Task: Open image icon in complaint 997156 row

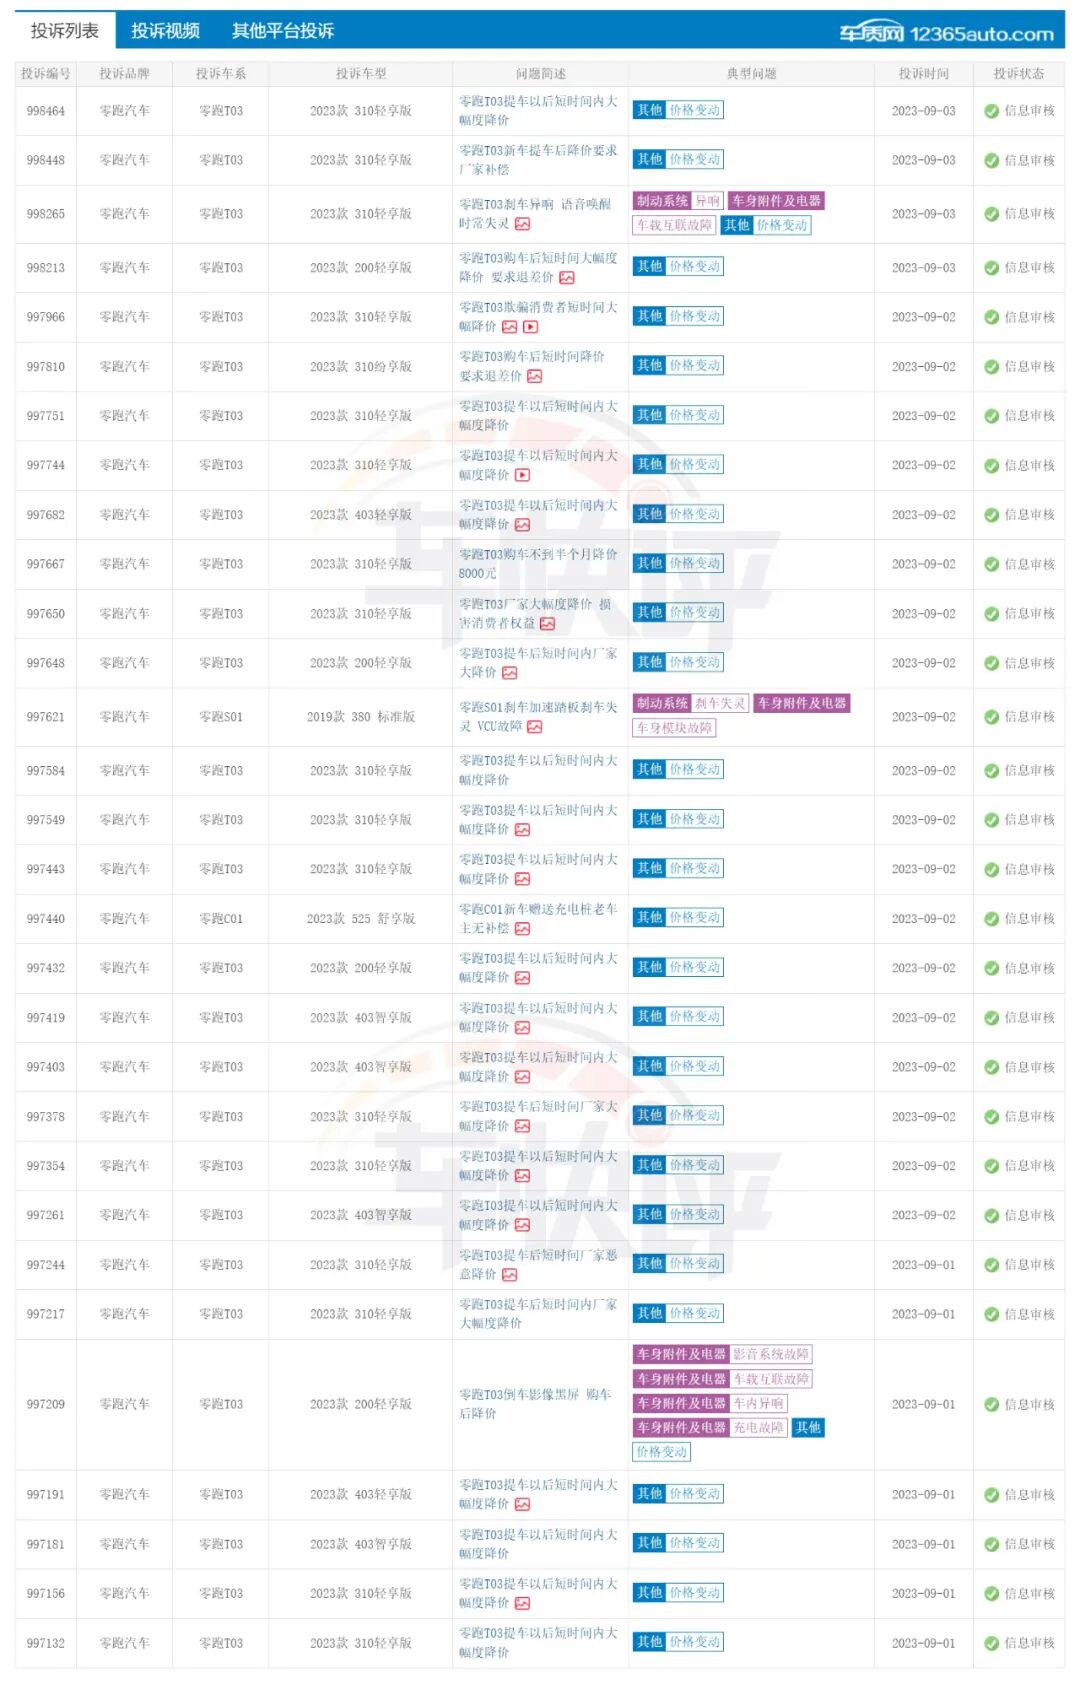Action: (x=522, y=1604)
